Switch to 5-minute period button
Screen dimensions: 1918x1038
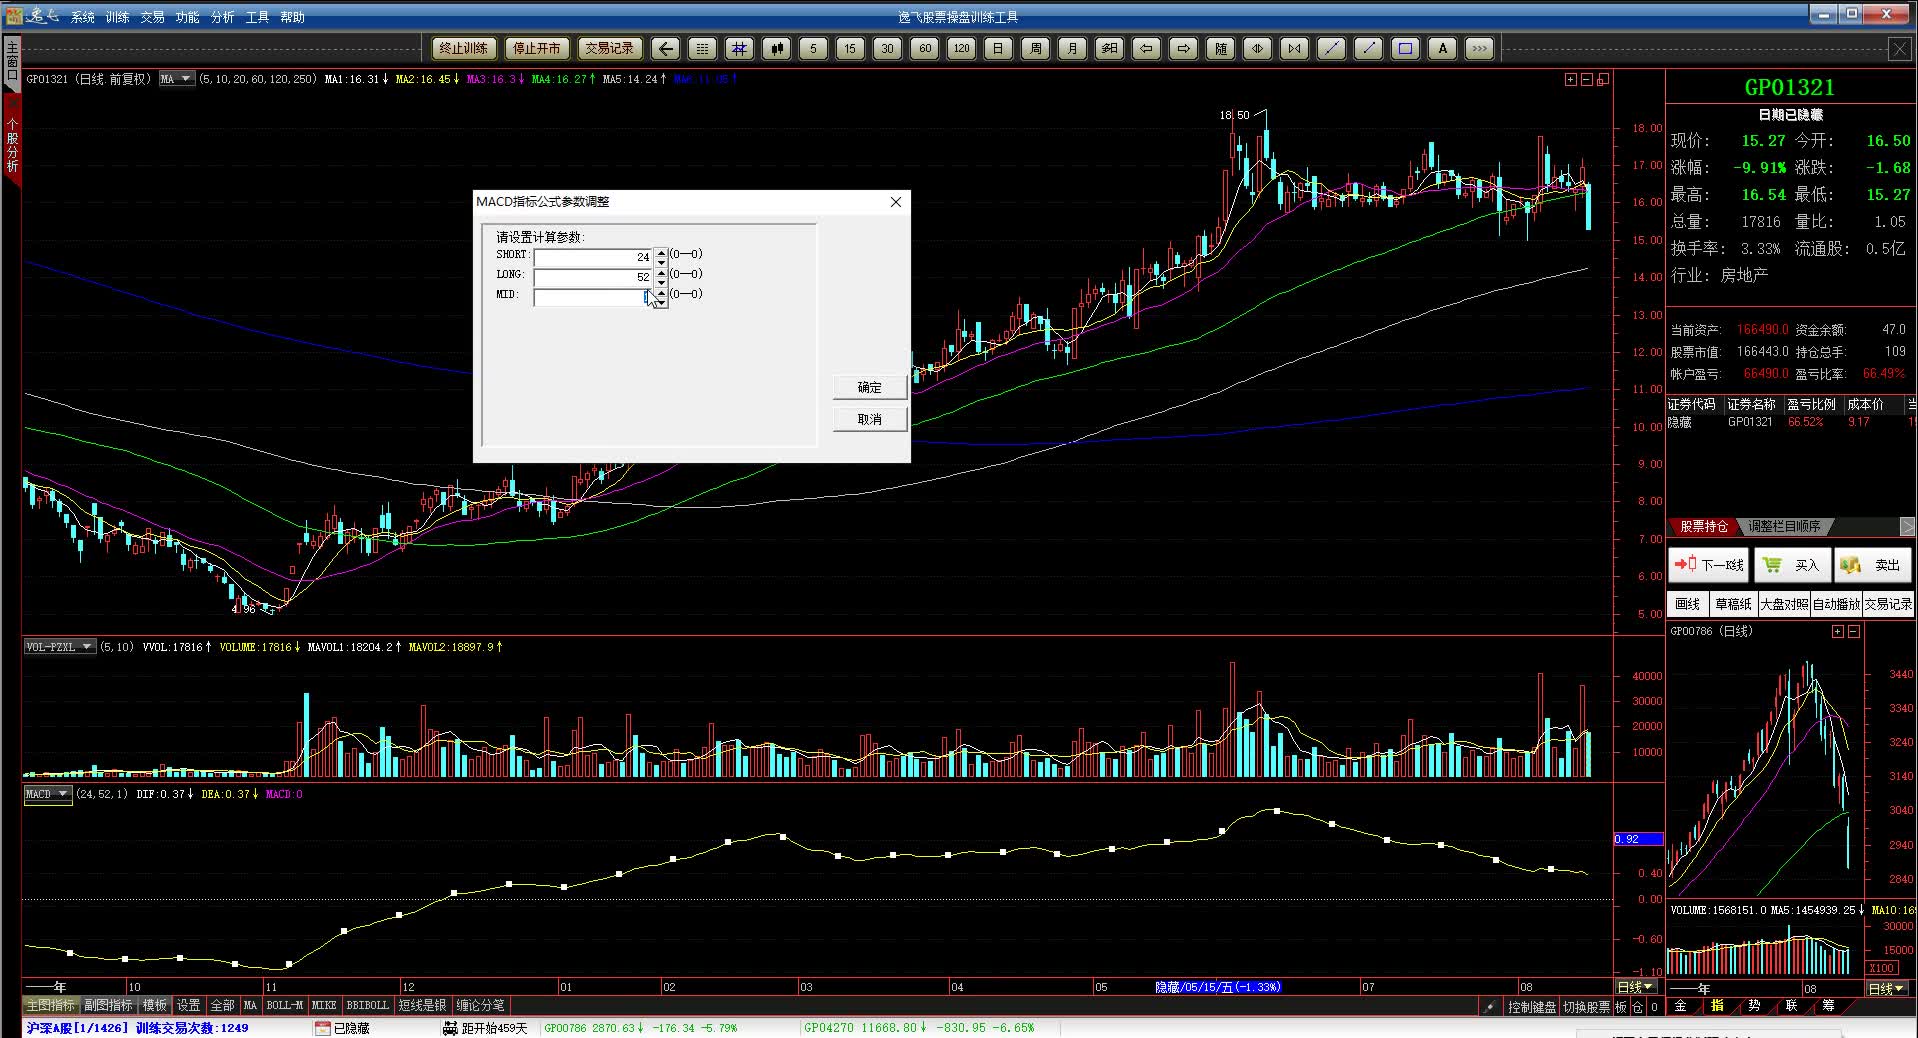coord(813,48)
